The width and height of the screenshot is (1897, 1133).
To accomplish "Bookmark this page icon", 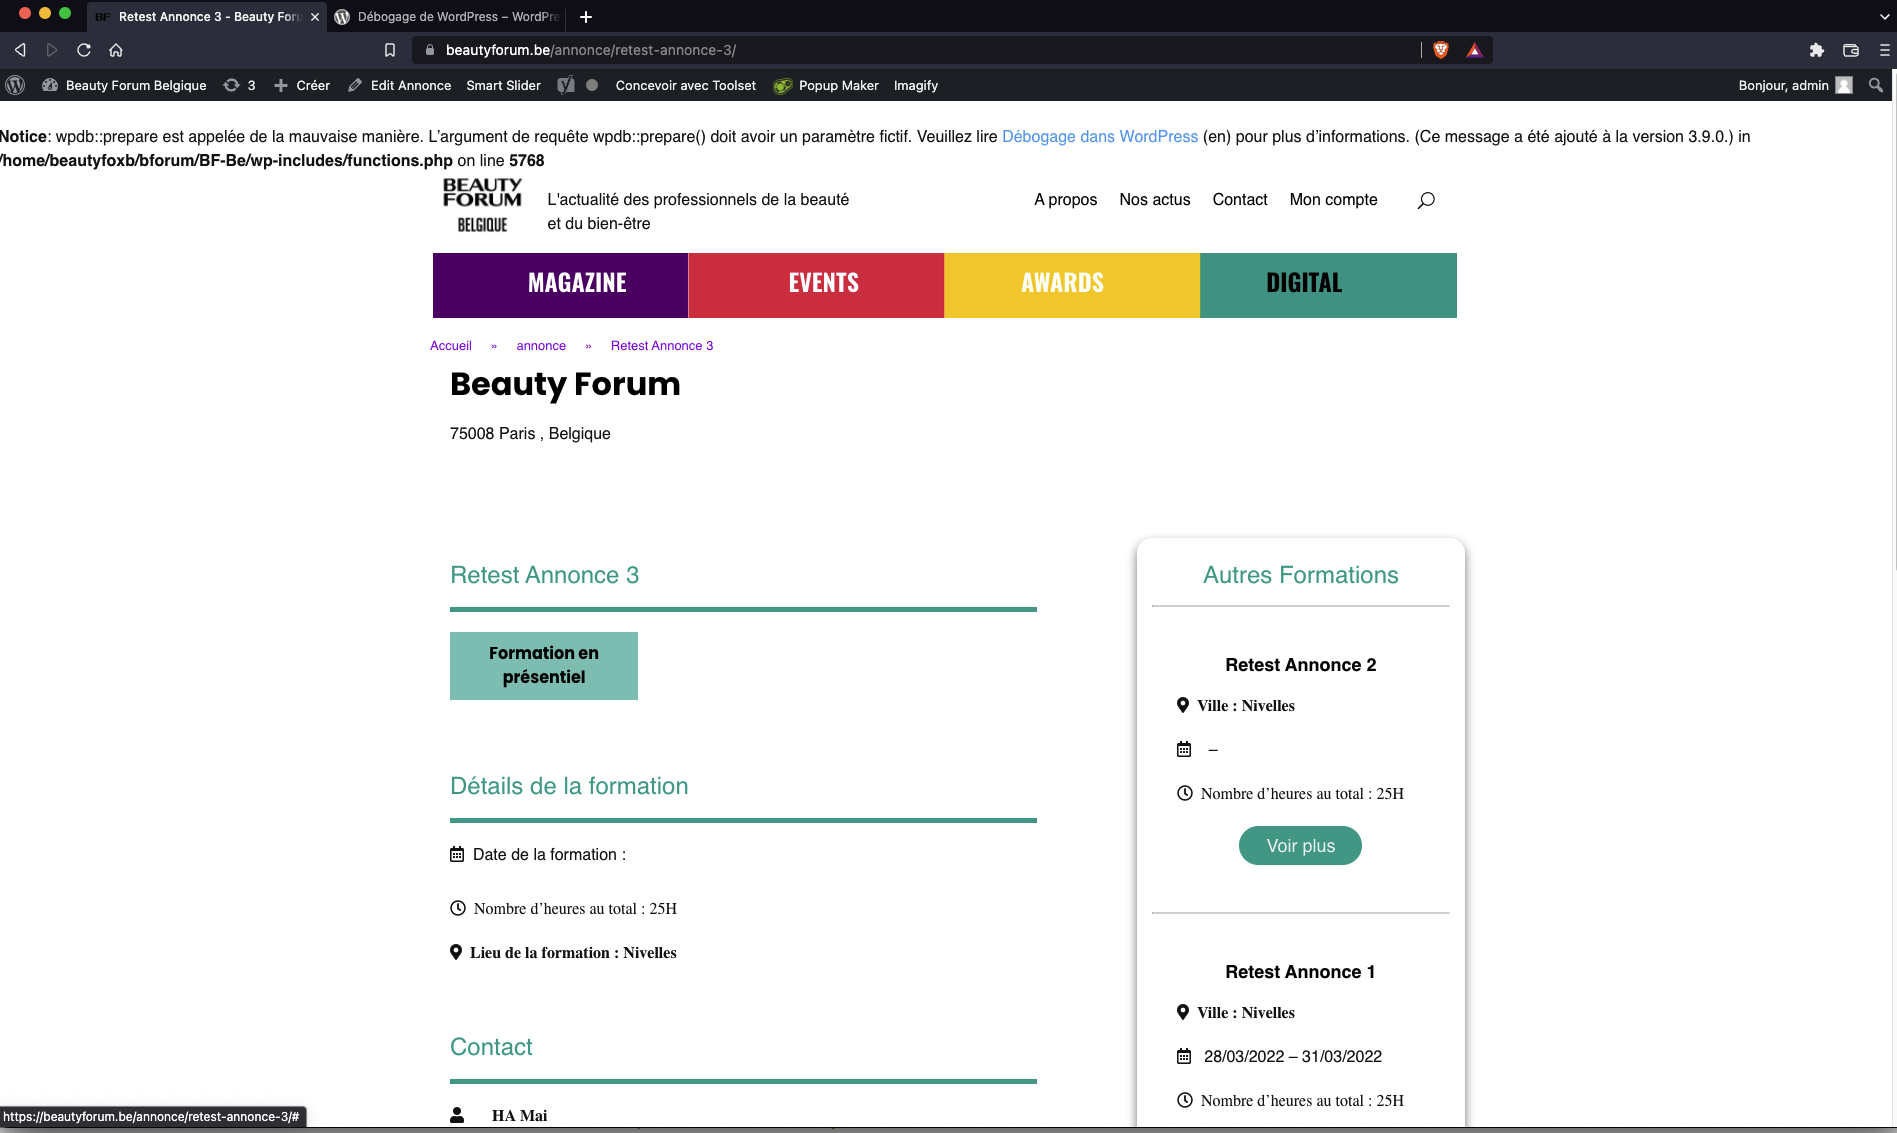I will click(390, 50).
